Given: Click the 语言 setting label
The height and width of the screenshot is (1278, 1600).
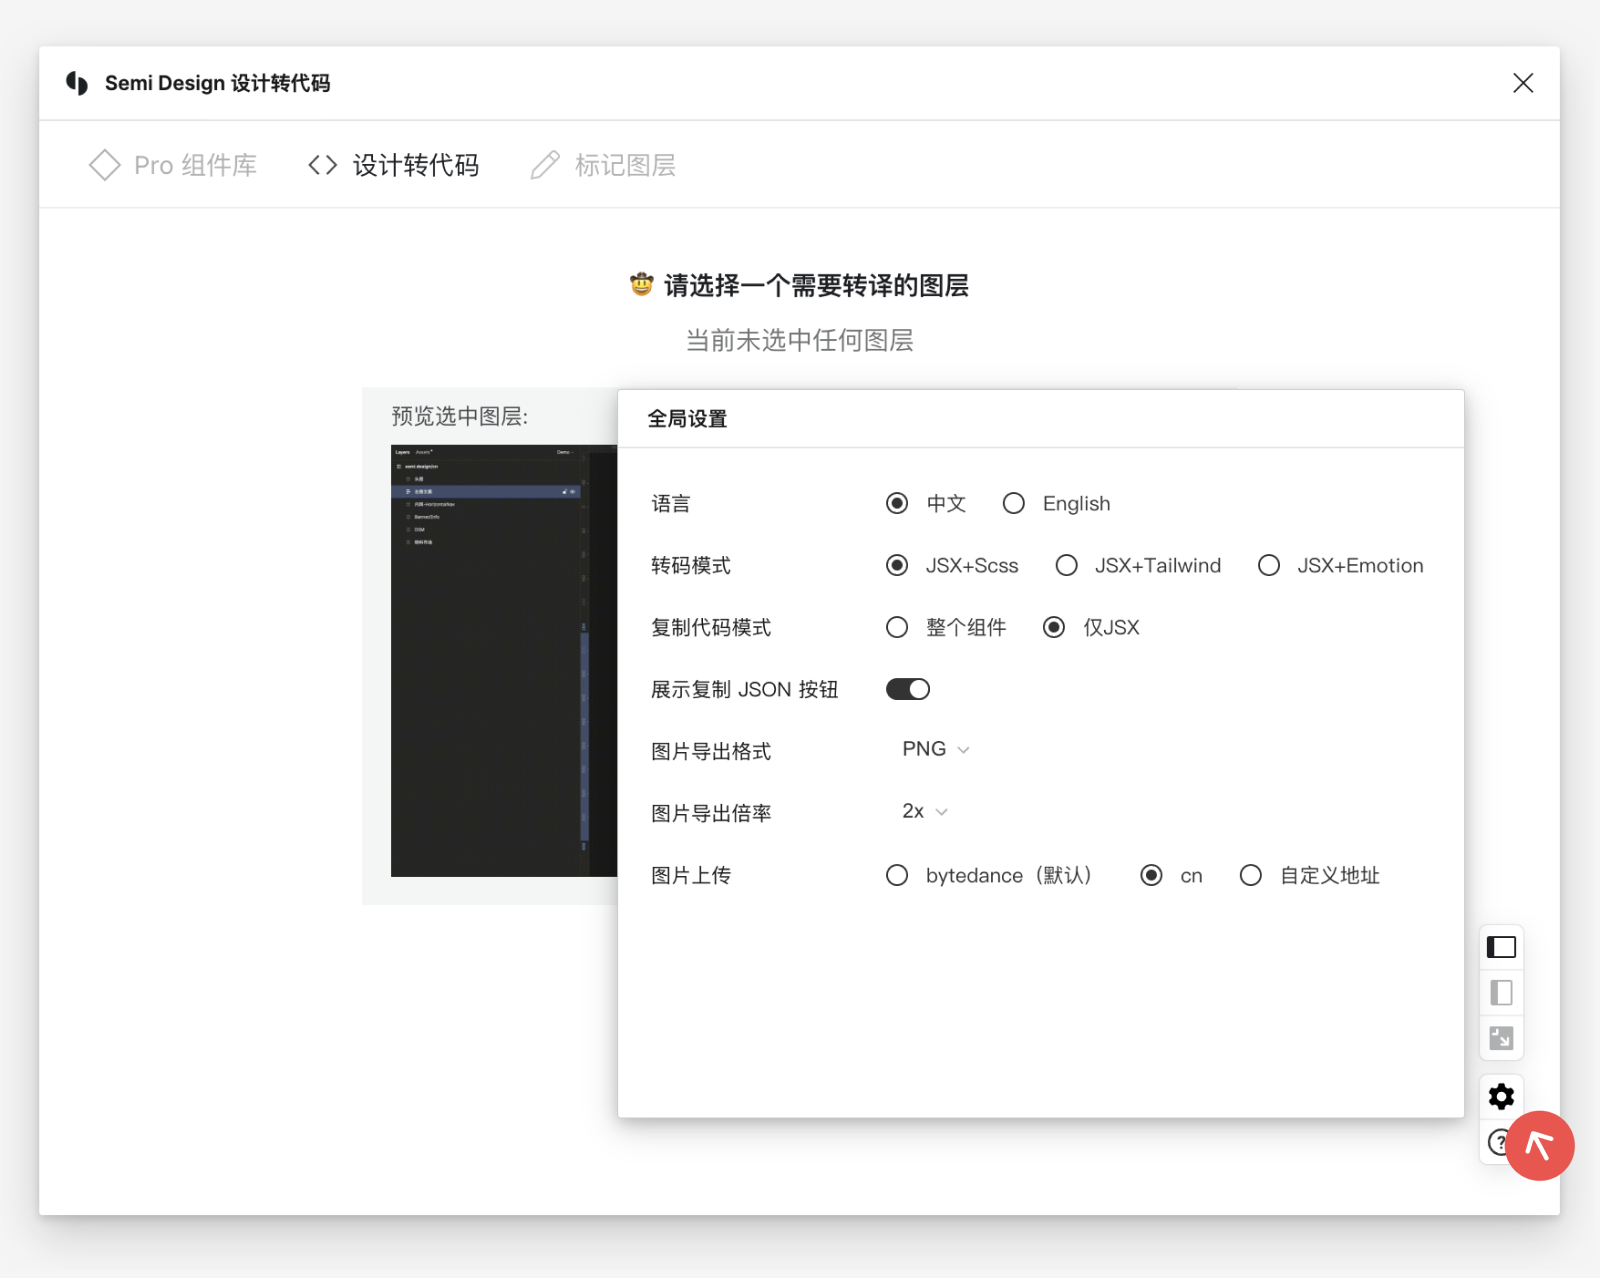Looking at the screenshot, I should (671, 503).
